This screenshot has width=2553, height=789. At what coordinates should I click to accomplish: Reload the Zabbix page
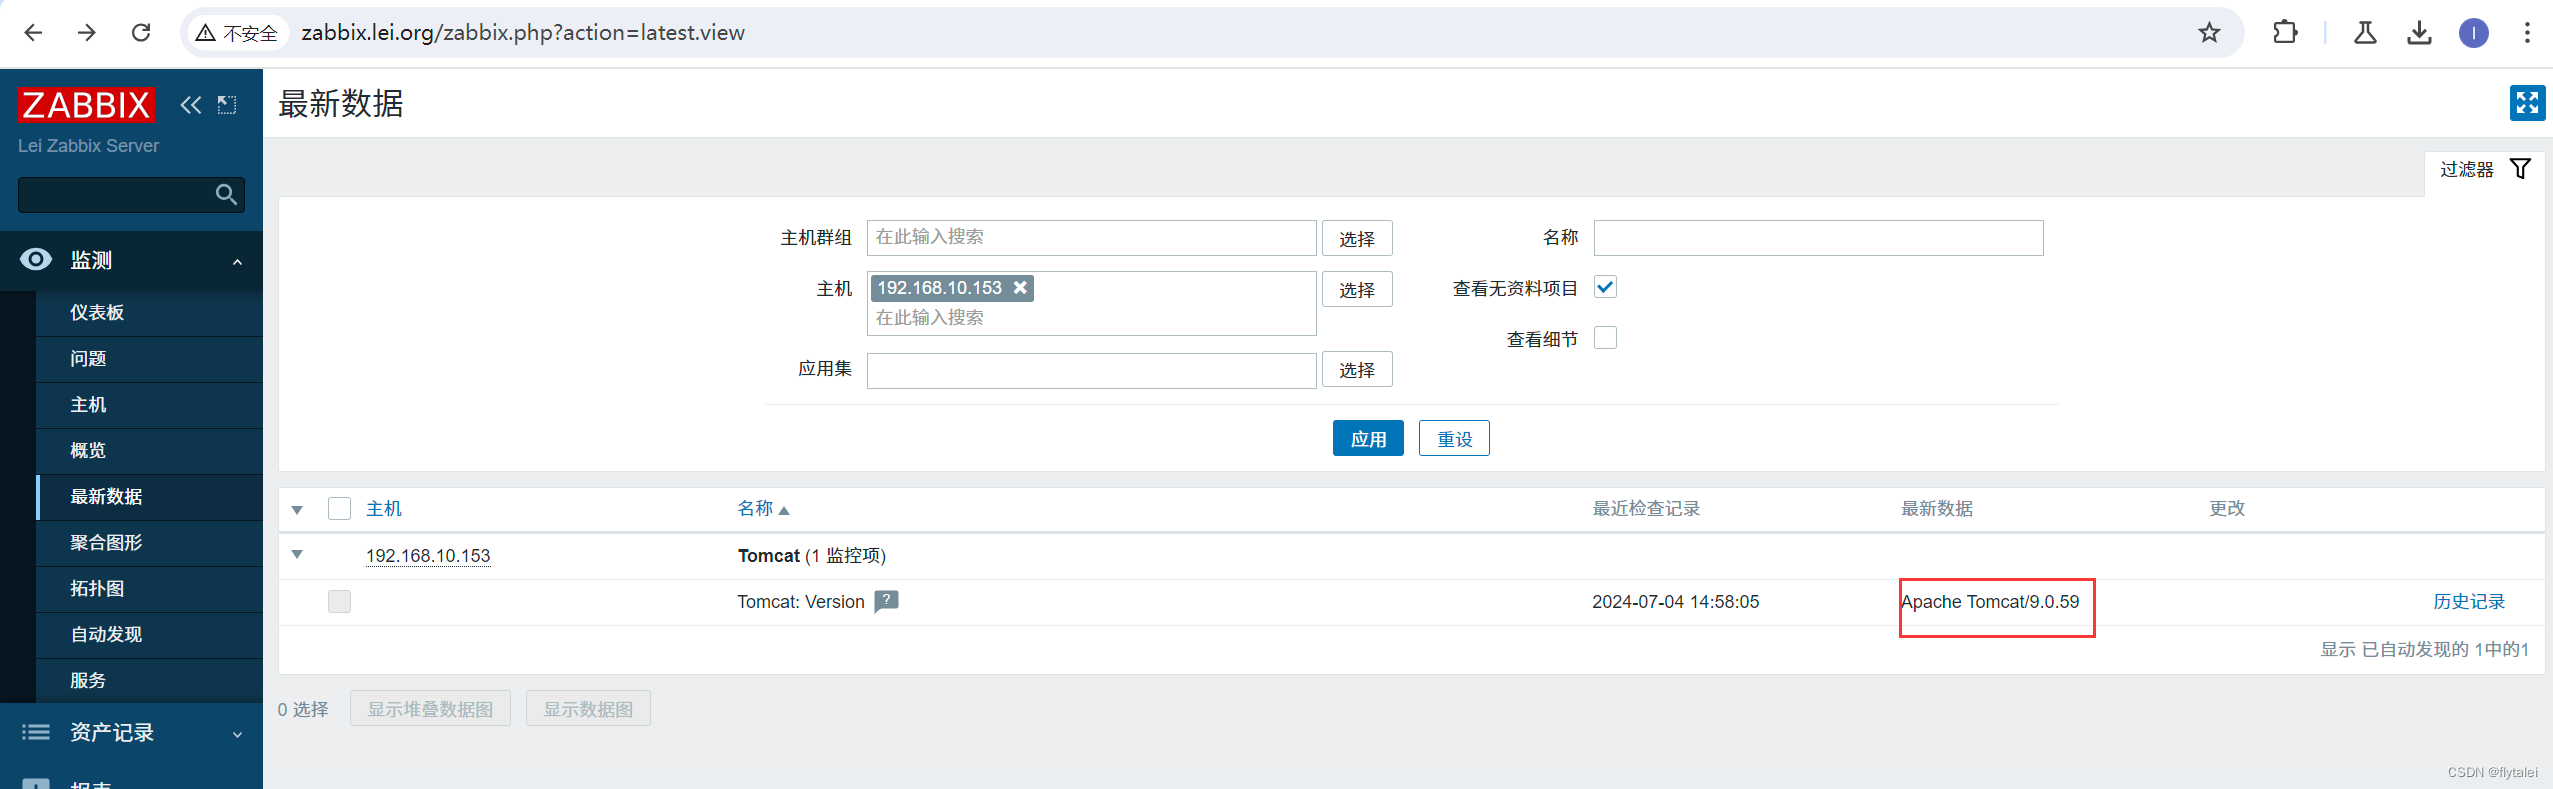tap(141, 33)
